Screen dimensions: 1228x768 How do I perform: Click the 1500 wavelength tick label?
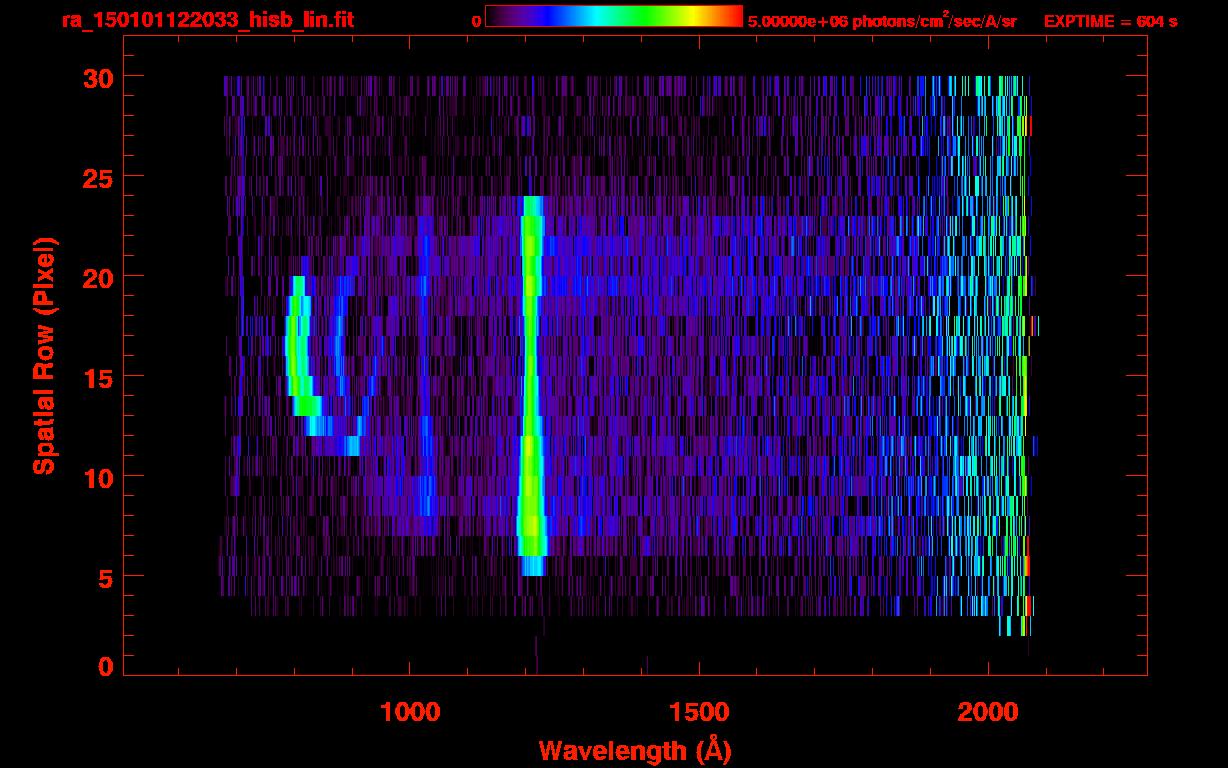pyautogui.click(x=699, y=712)
